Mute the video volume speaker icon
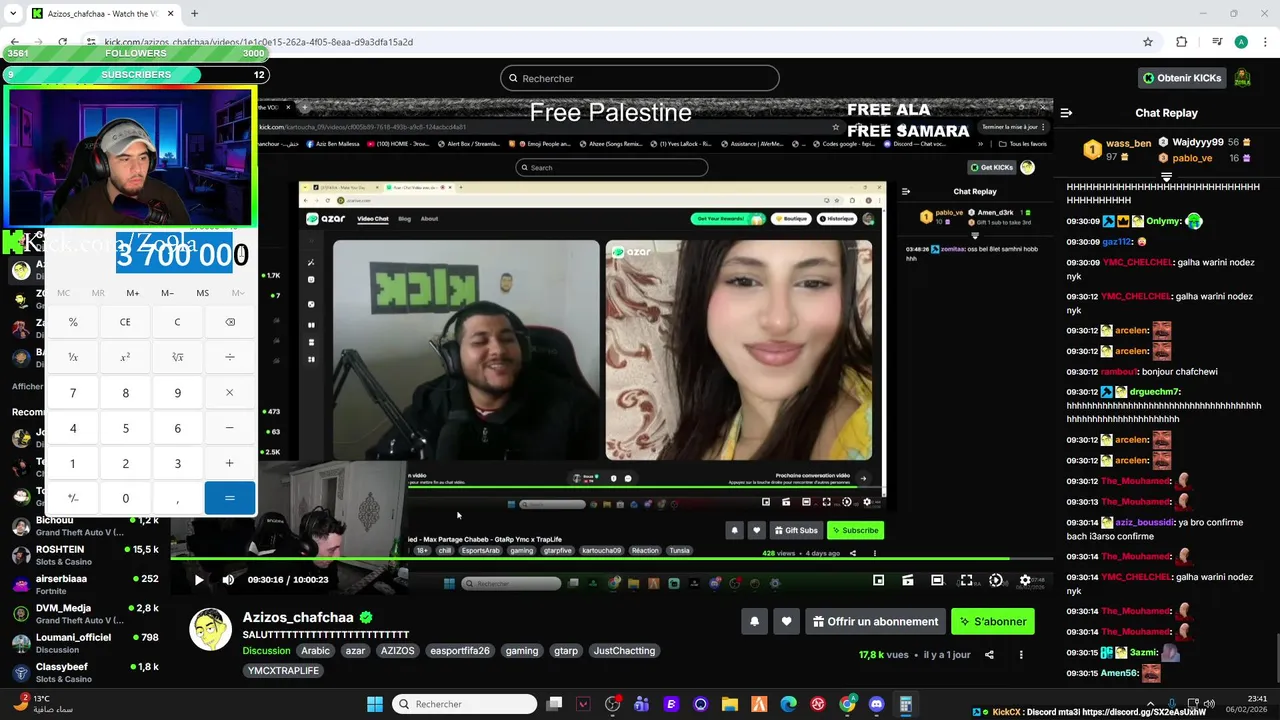The width and height of the screenshot is (1280, 720). (x=228, y=580)
